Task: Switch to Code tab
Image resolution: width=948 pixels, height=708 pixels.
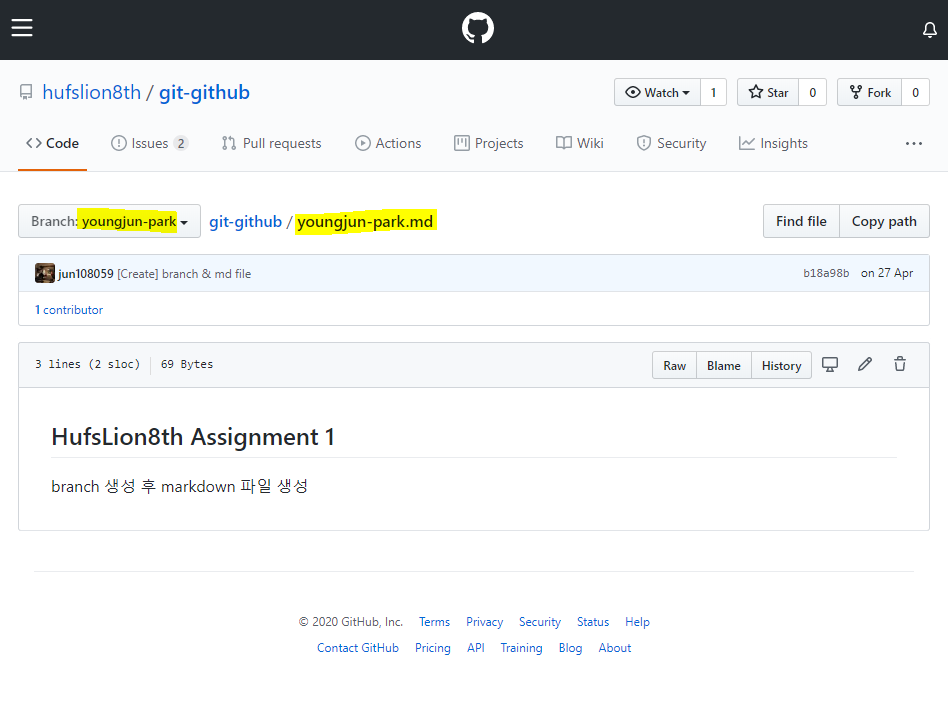Action: (x=53, y=143)
